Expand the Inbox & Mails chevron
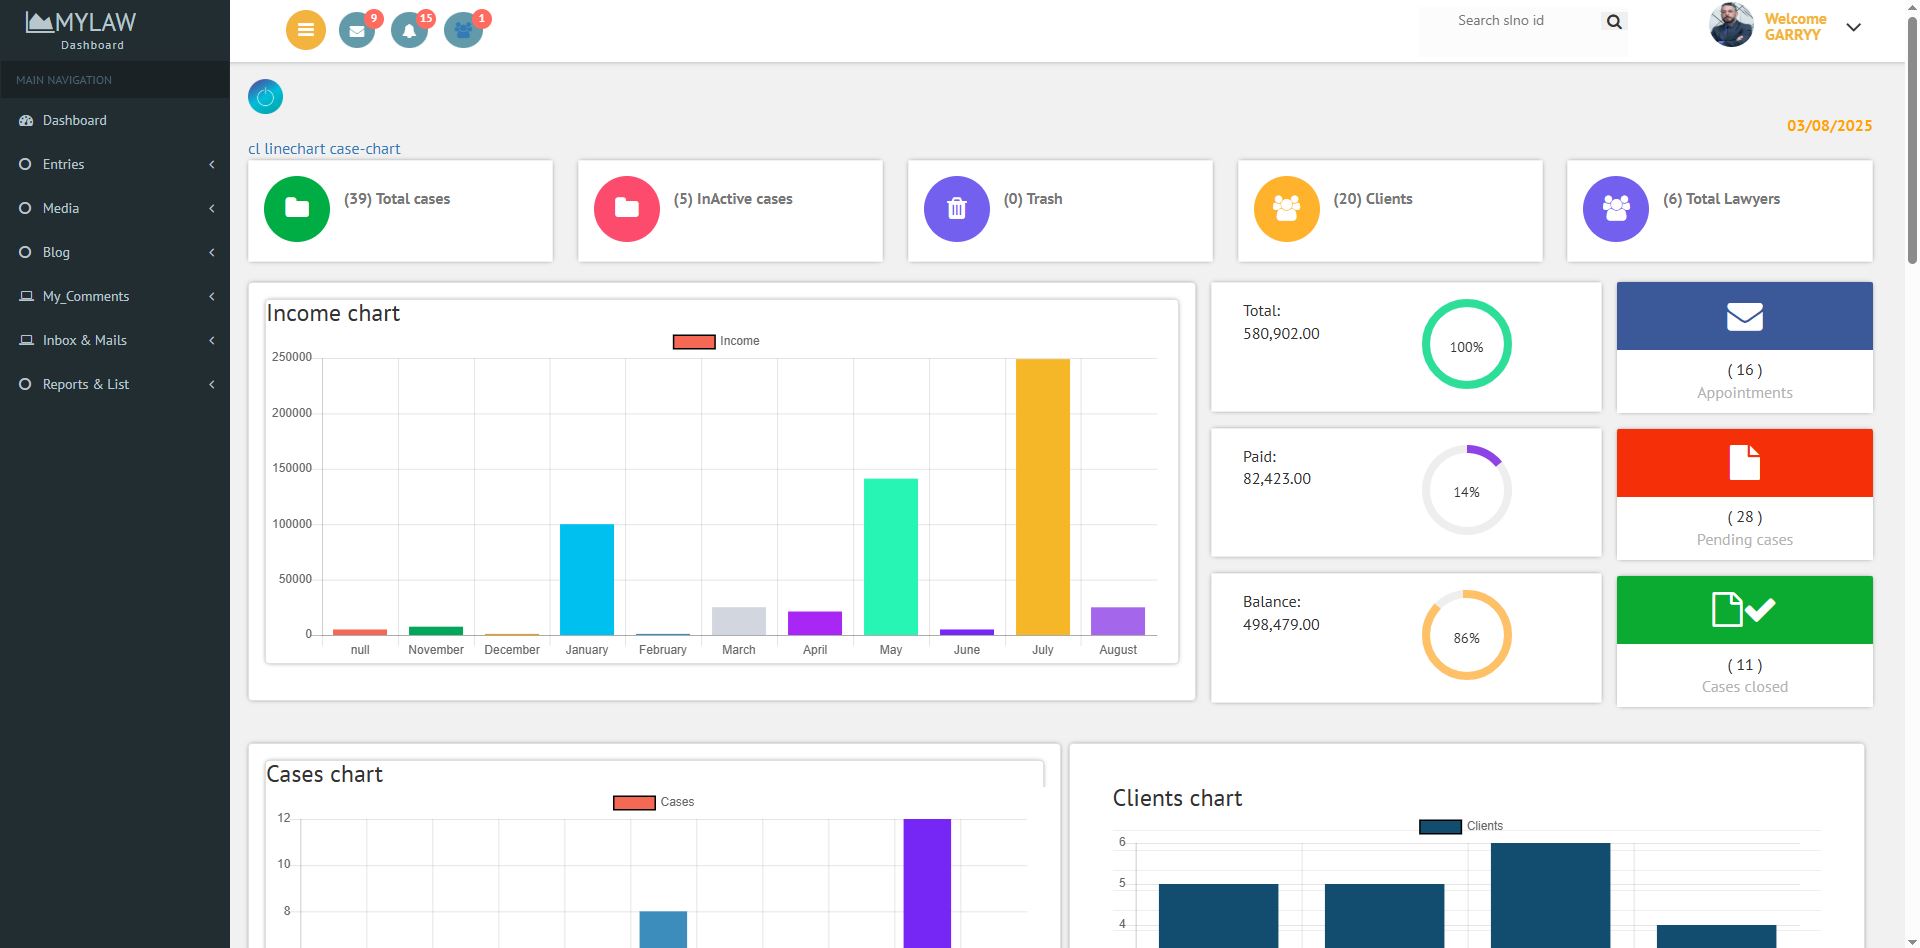Image resolution: width=1920 pixels, height=948 pixels. [212, 340]
